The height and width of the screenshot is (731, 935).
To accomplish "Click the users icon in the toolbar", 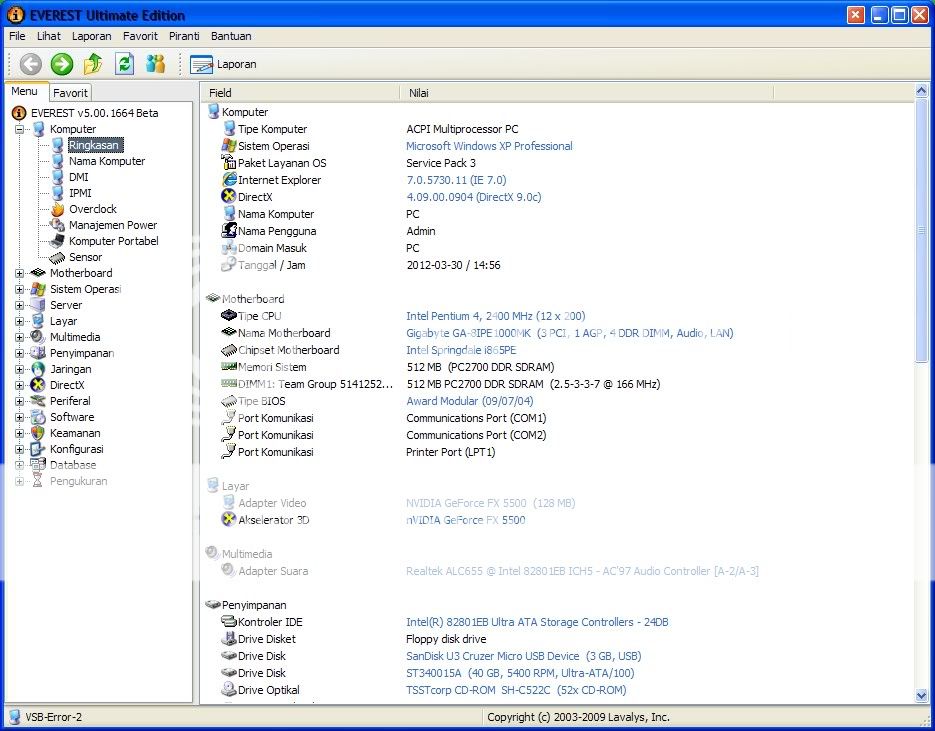I will point(155,63).
